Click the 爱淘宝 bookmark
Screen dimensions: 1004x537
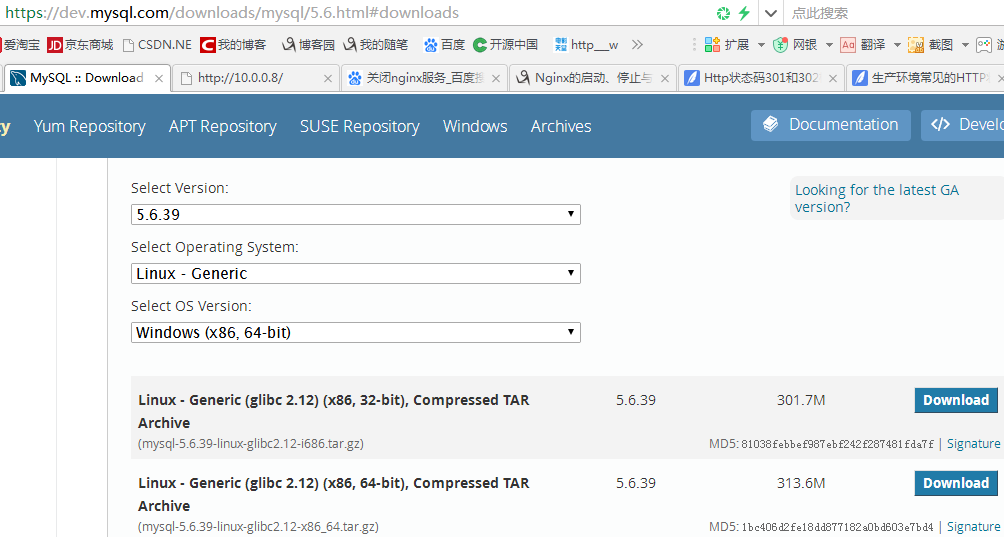pyautogui.click(x=19, y=45)
